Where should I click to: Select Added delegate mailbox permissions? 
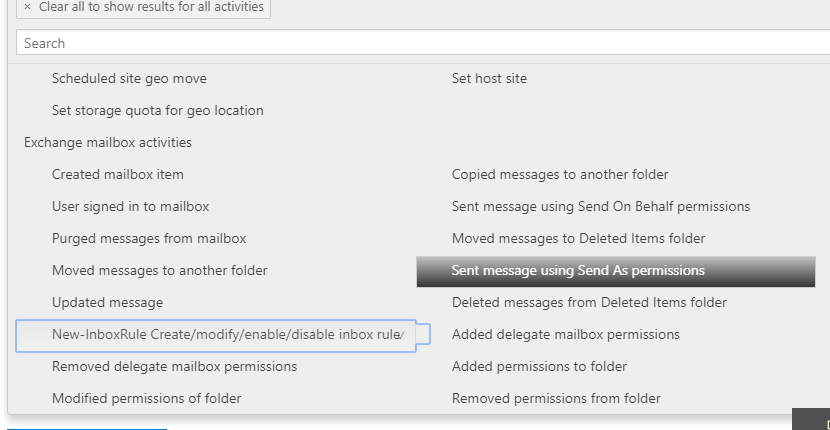click(x=565, y=334)
